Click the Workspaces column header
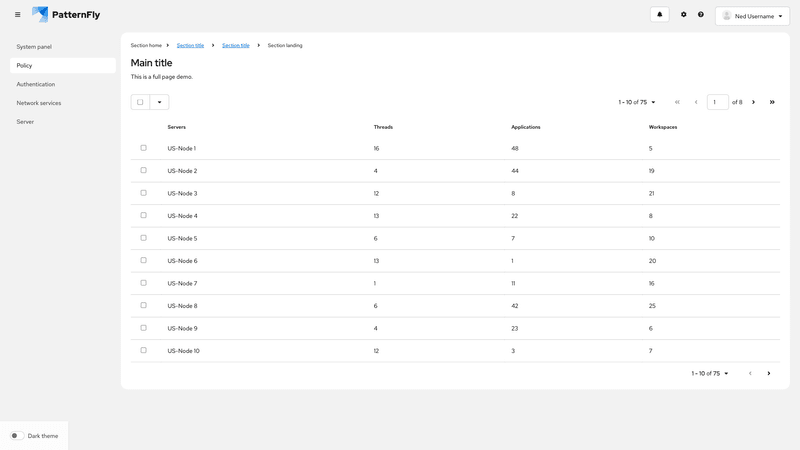Screen dimensions: 800x450 point(663,127)
